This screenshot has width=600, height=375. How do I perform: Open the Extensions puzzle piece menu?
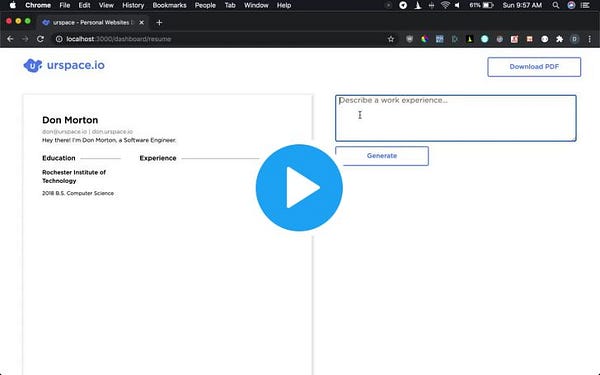click(559, 39)
